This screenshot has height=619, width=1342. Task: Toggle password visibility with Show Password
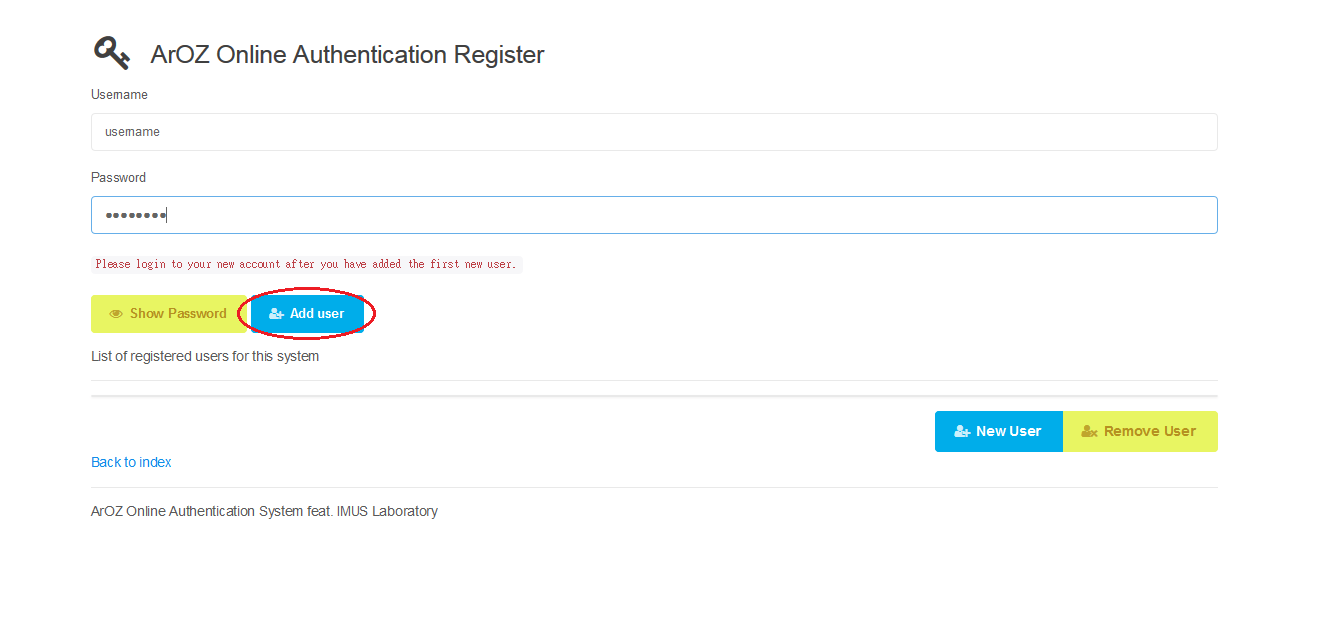click(x=168, y=314)
